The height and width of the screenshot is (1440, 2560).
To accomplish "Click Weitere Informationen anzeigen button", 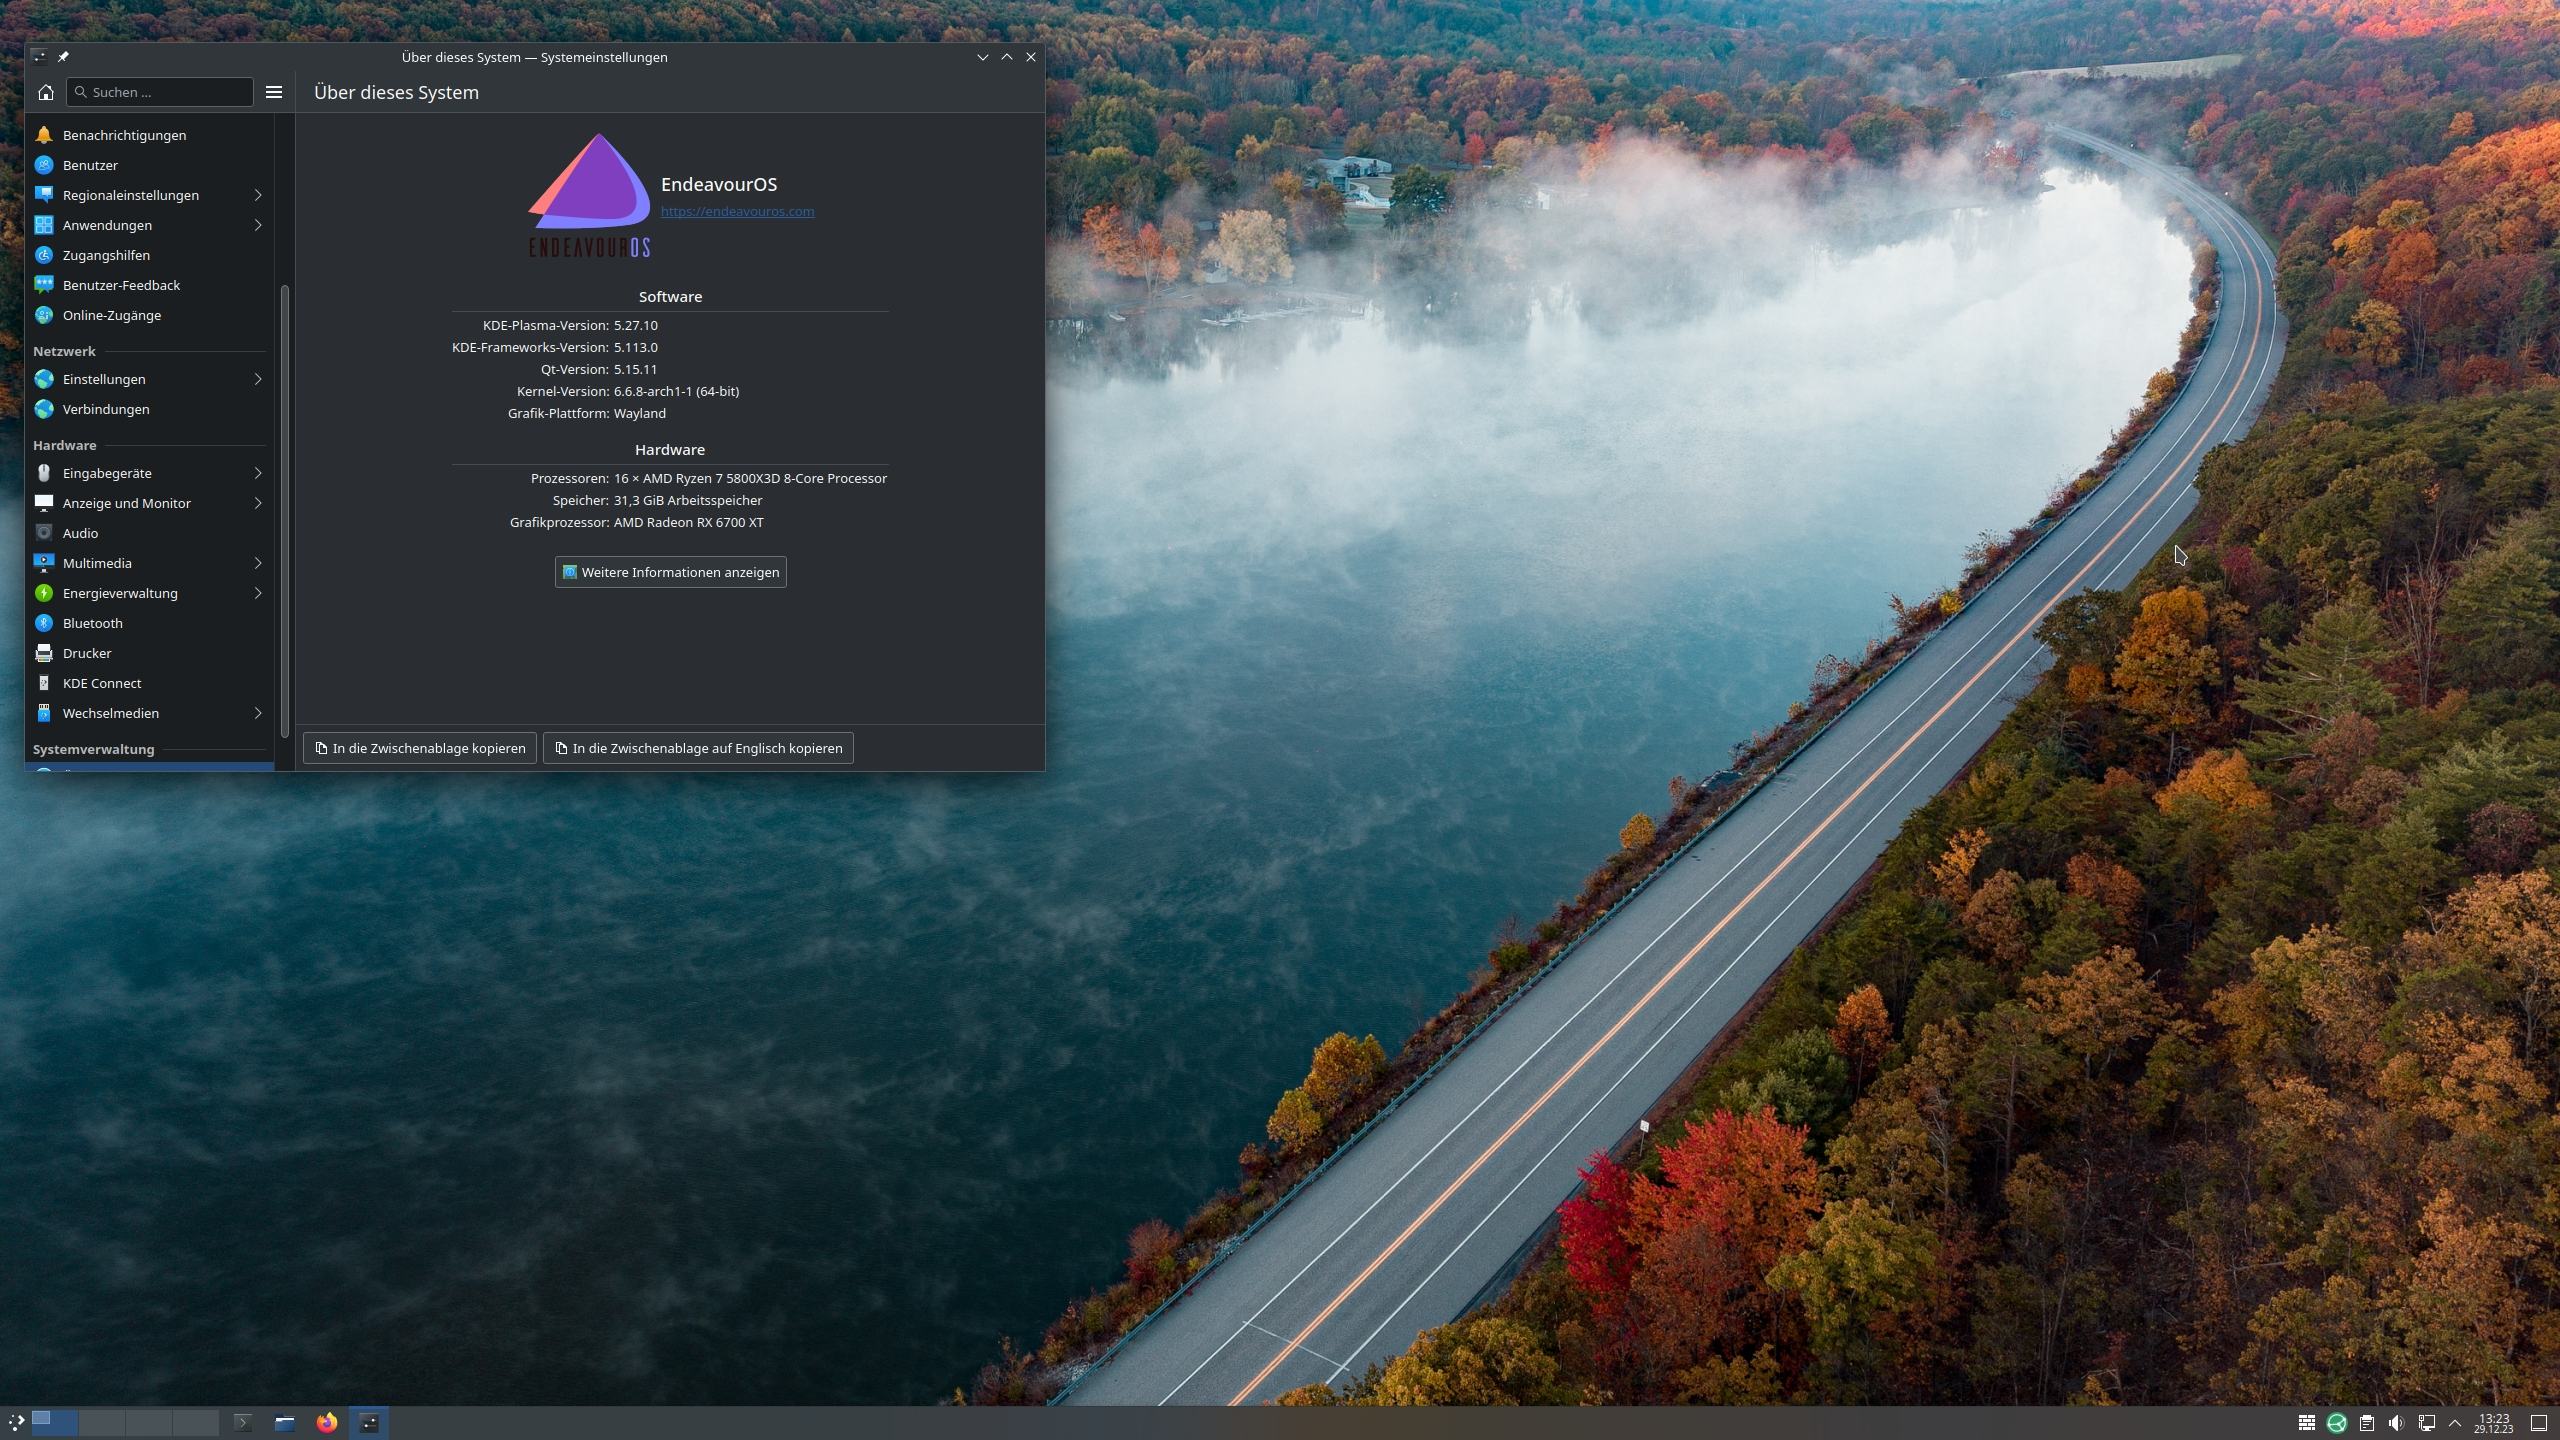I will tap(670, 571).
